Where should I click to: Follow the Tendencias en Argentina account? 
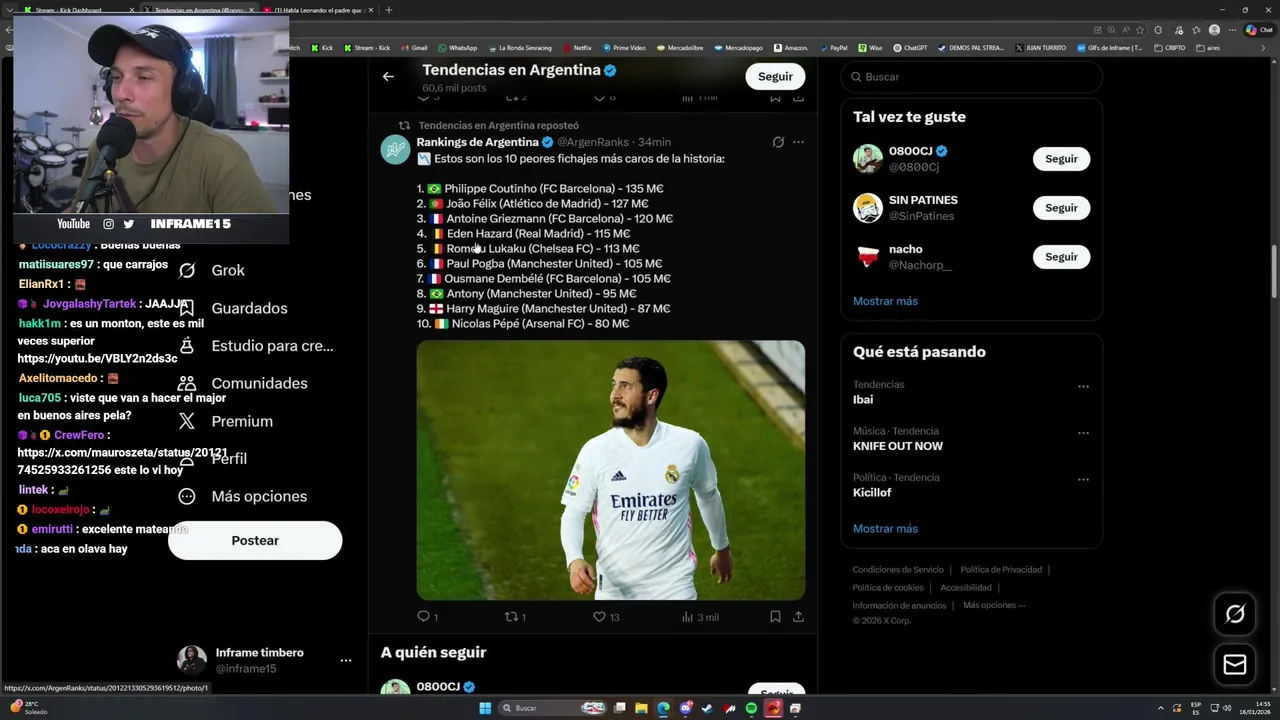775,76
